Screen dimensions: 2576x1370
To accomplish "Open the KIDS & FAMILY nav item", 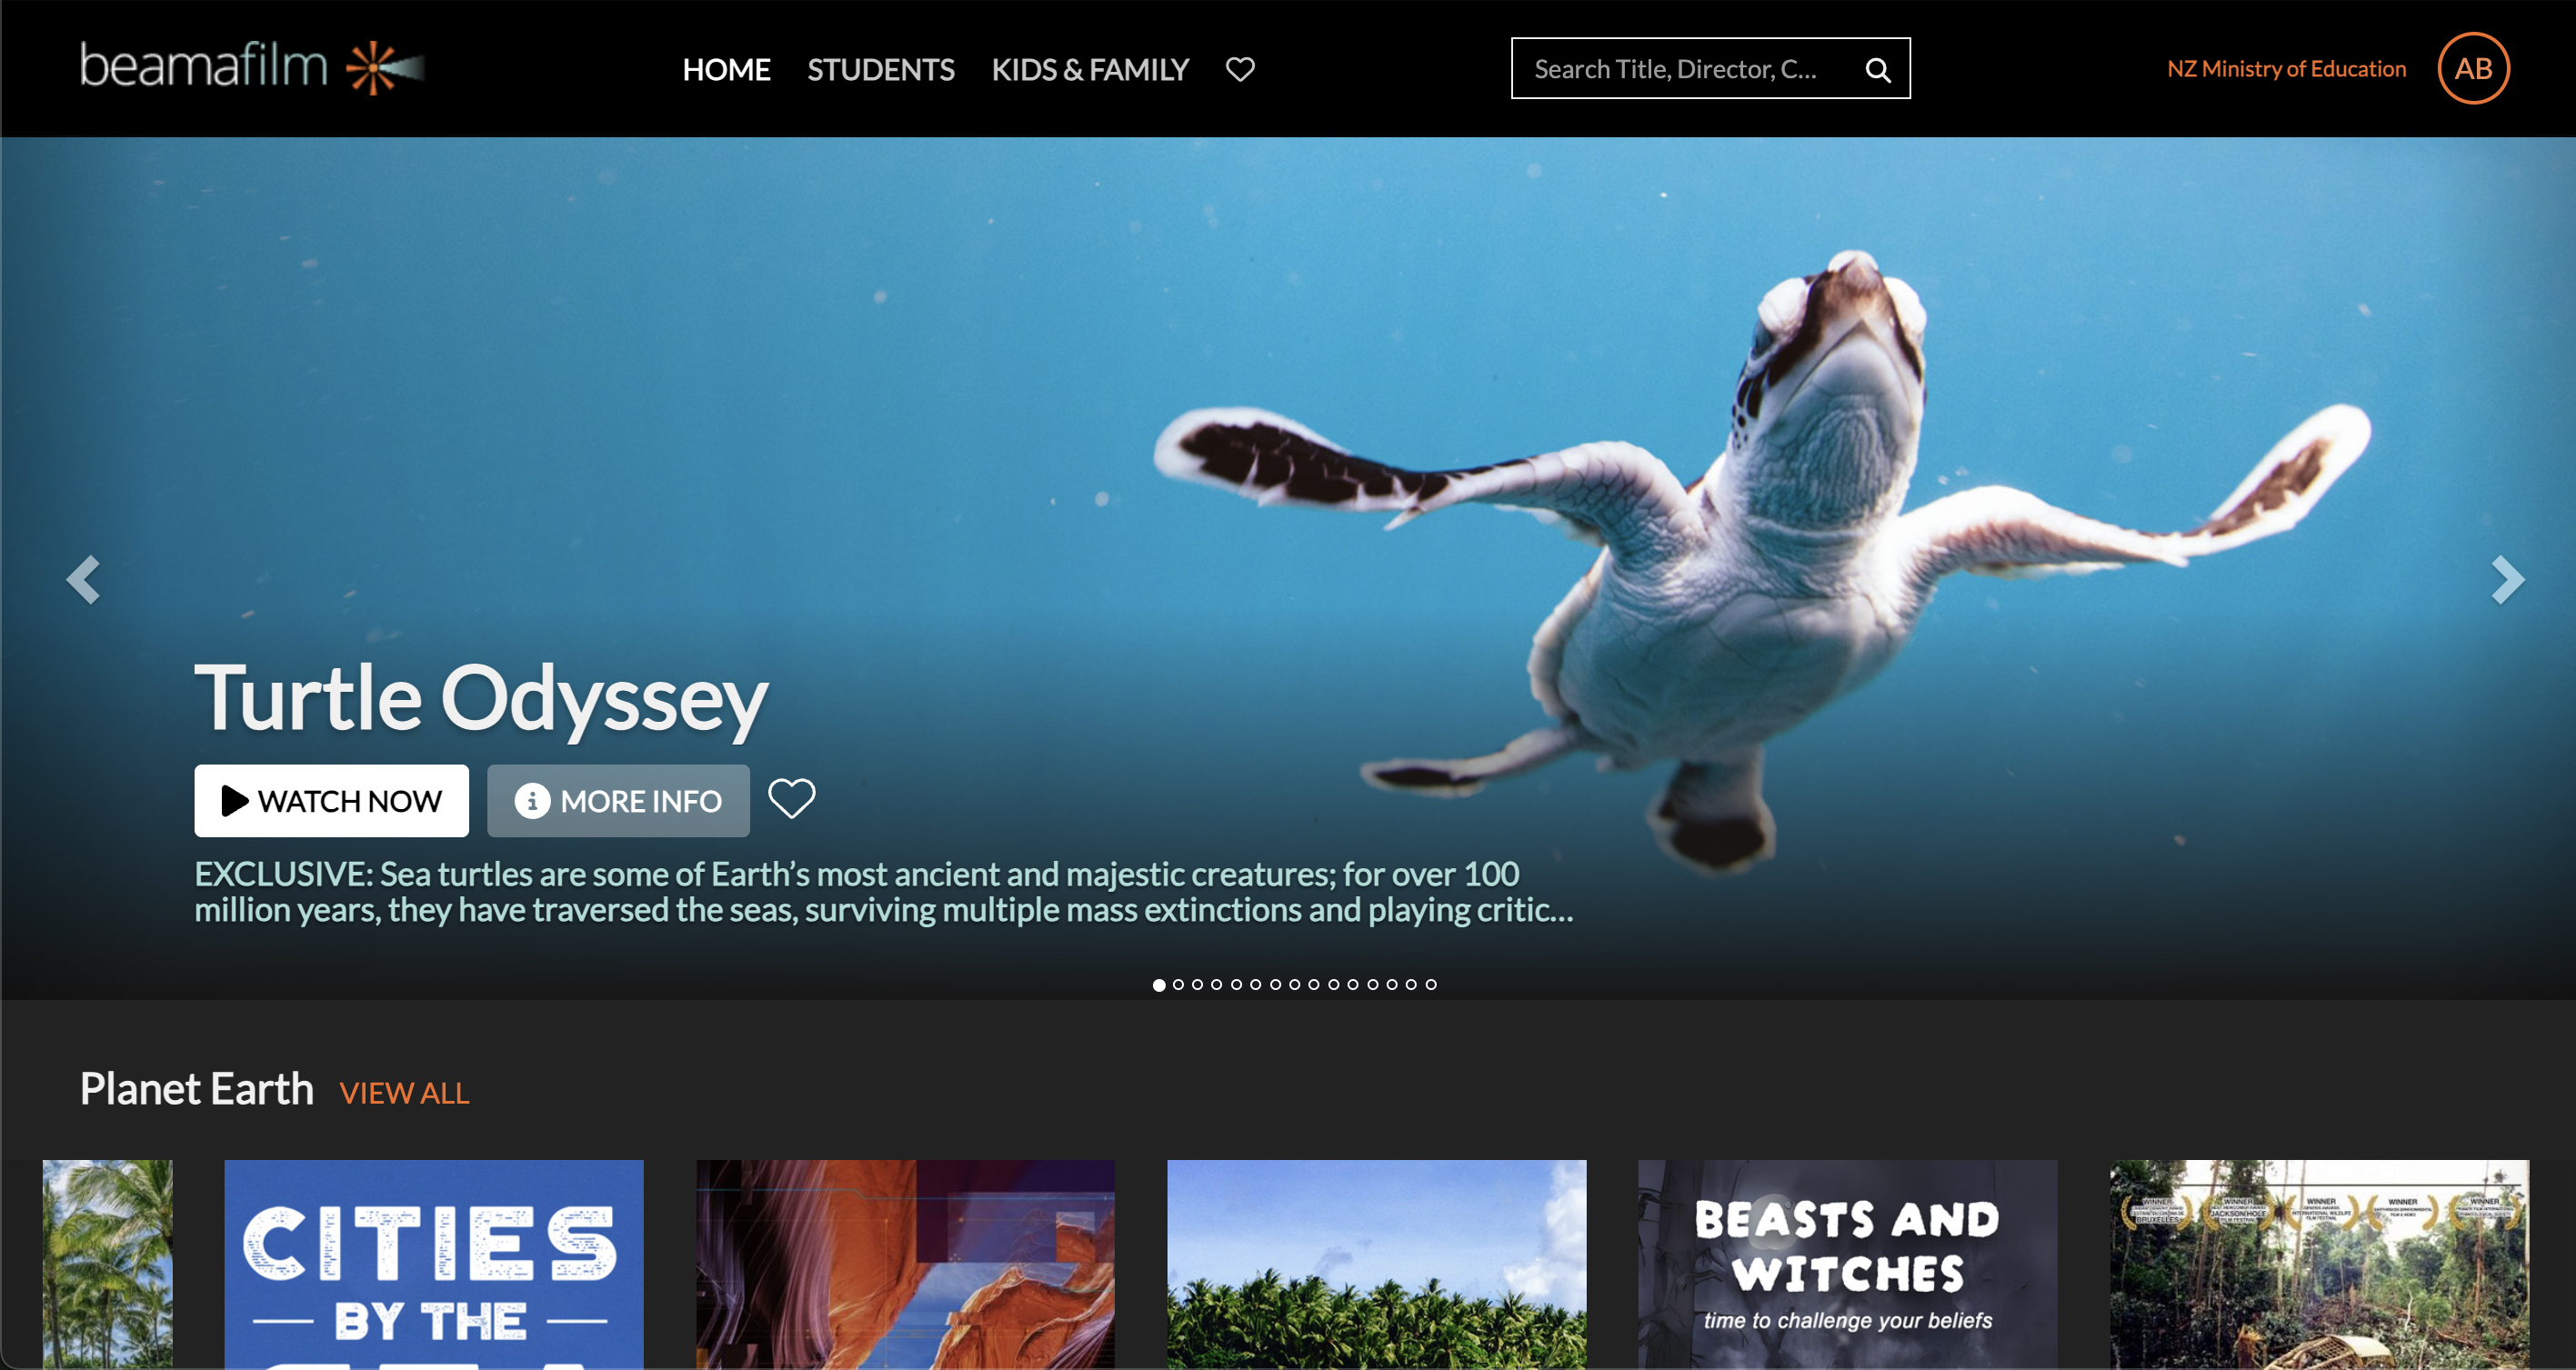I will [1090, 69].
